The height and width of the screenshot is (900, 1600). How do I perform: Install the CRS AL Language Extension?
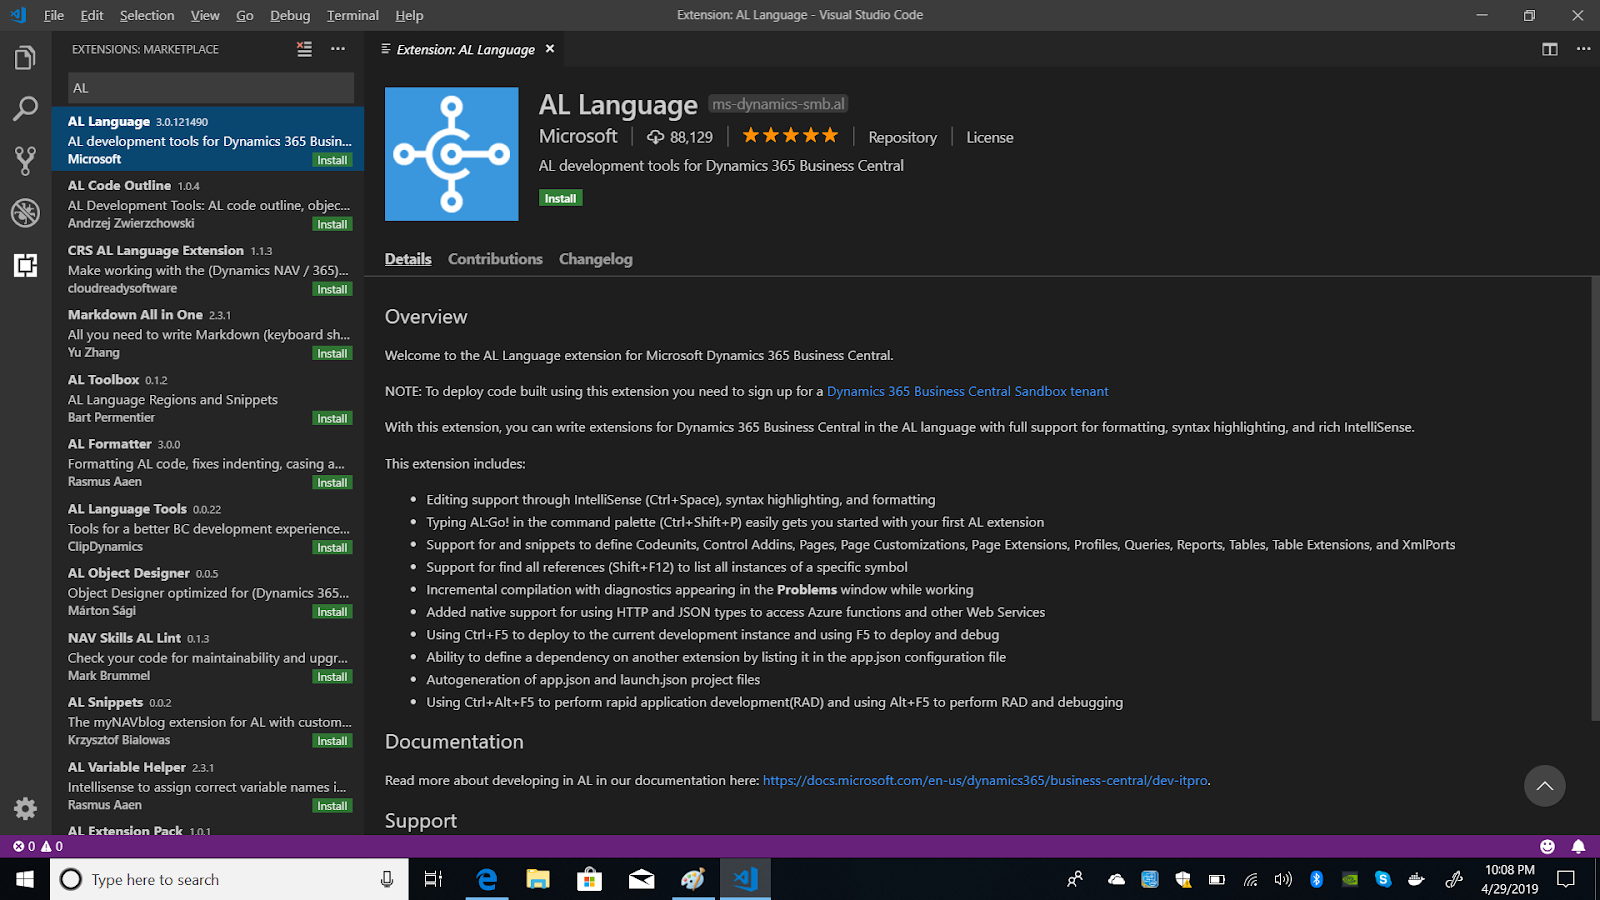point(332,289)
